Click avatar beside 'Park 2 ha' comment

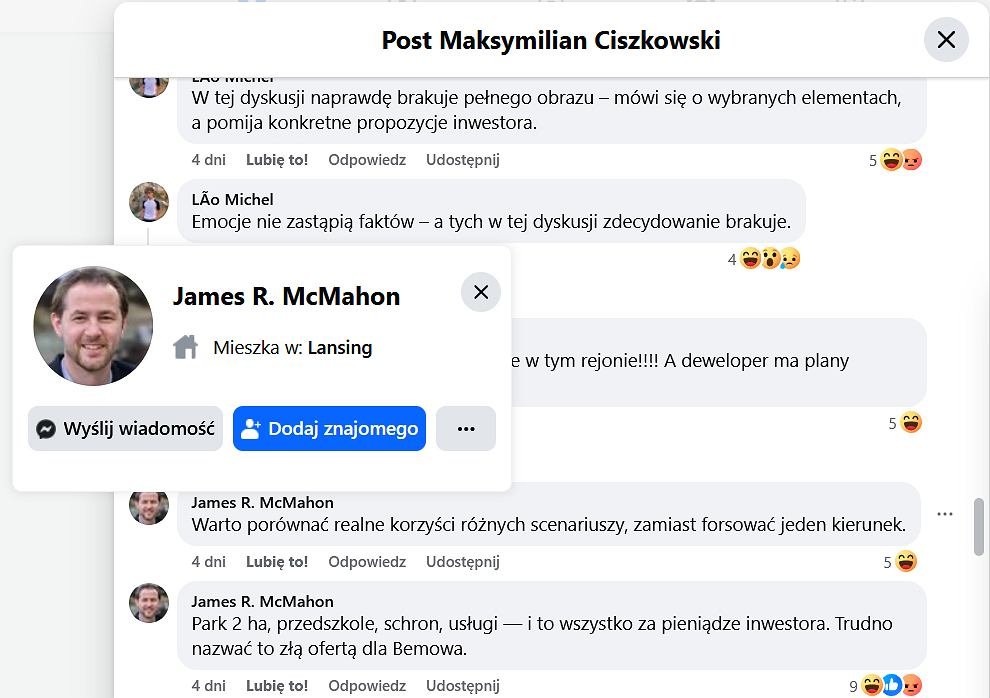[x=149, y=603]
